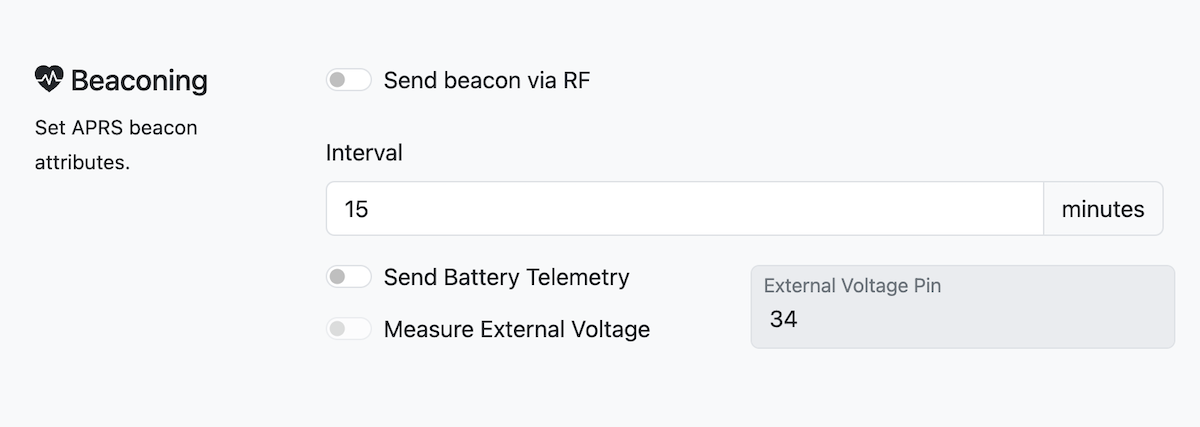The height and width of the screenshot is (427, 1200).
Task: Click the "Measure External Voltage" label text
Action: pos(516,329)
